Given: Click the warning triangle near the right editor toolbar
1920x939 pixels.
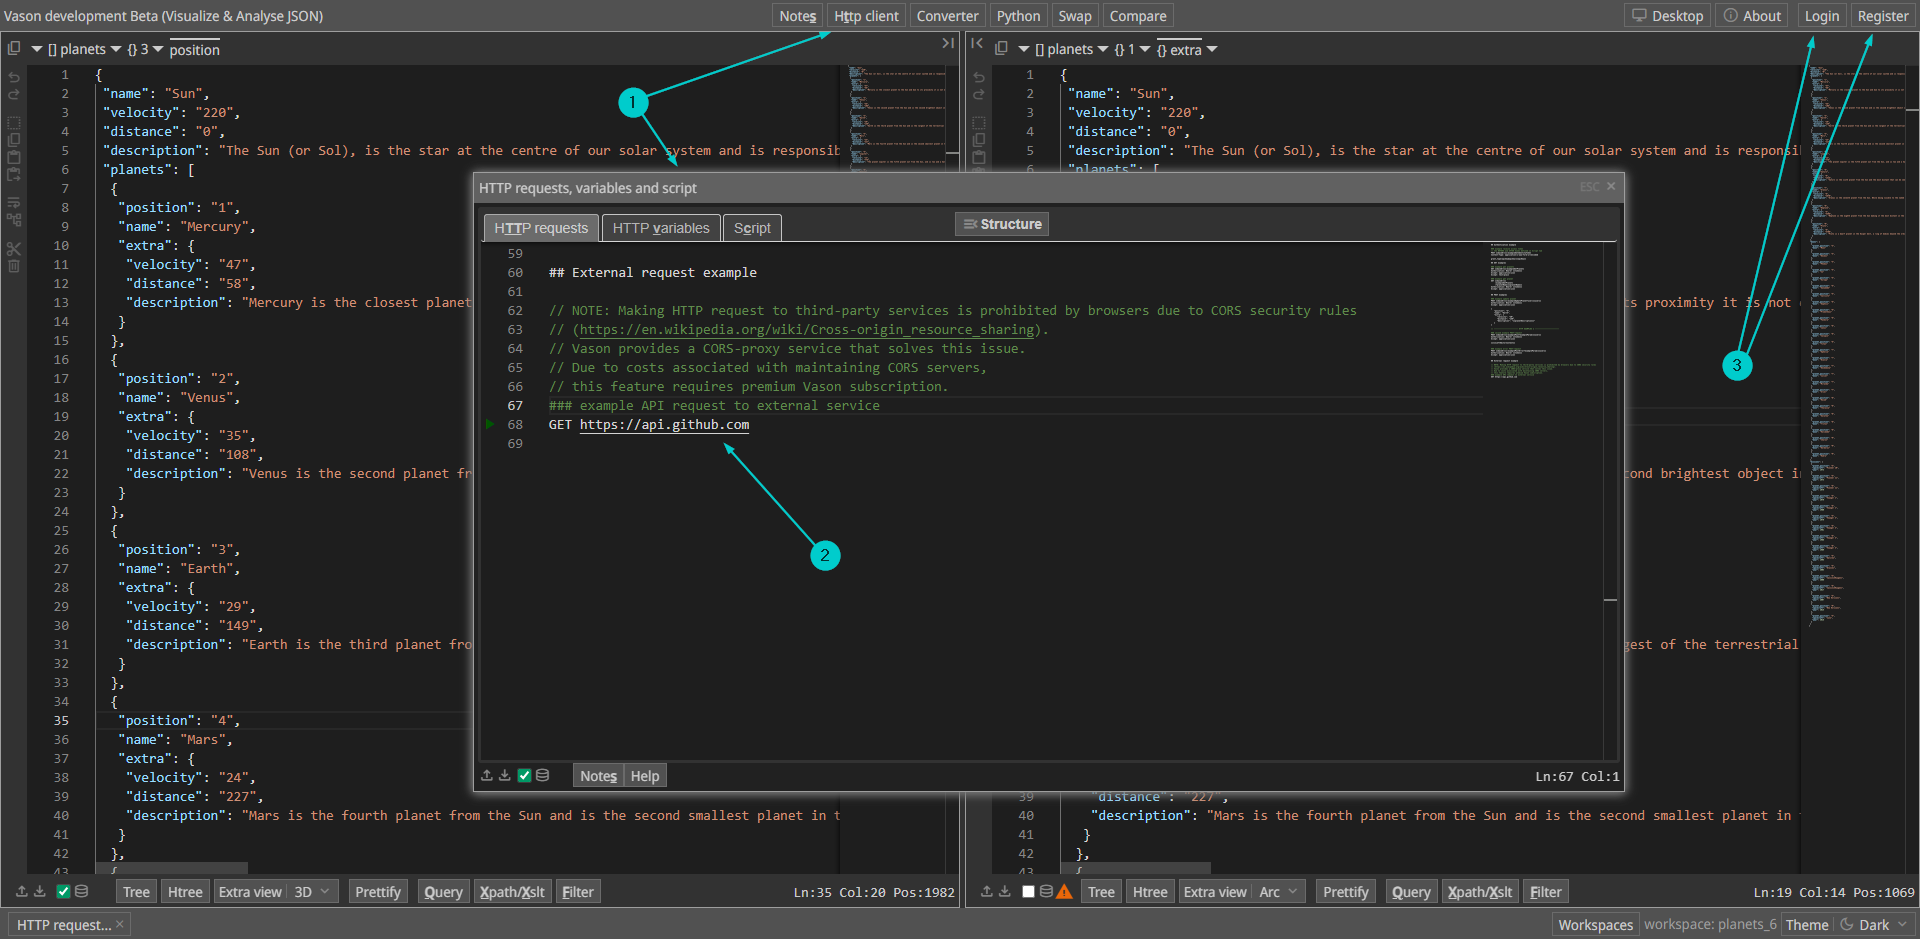Looking at the screenshot, I should tap(1064, 892).
